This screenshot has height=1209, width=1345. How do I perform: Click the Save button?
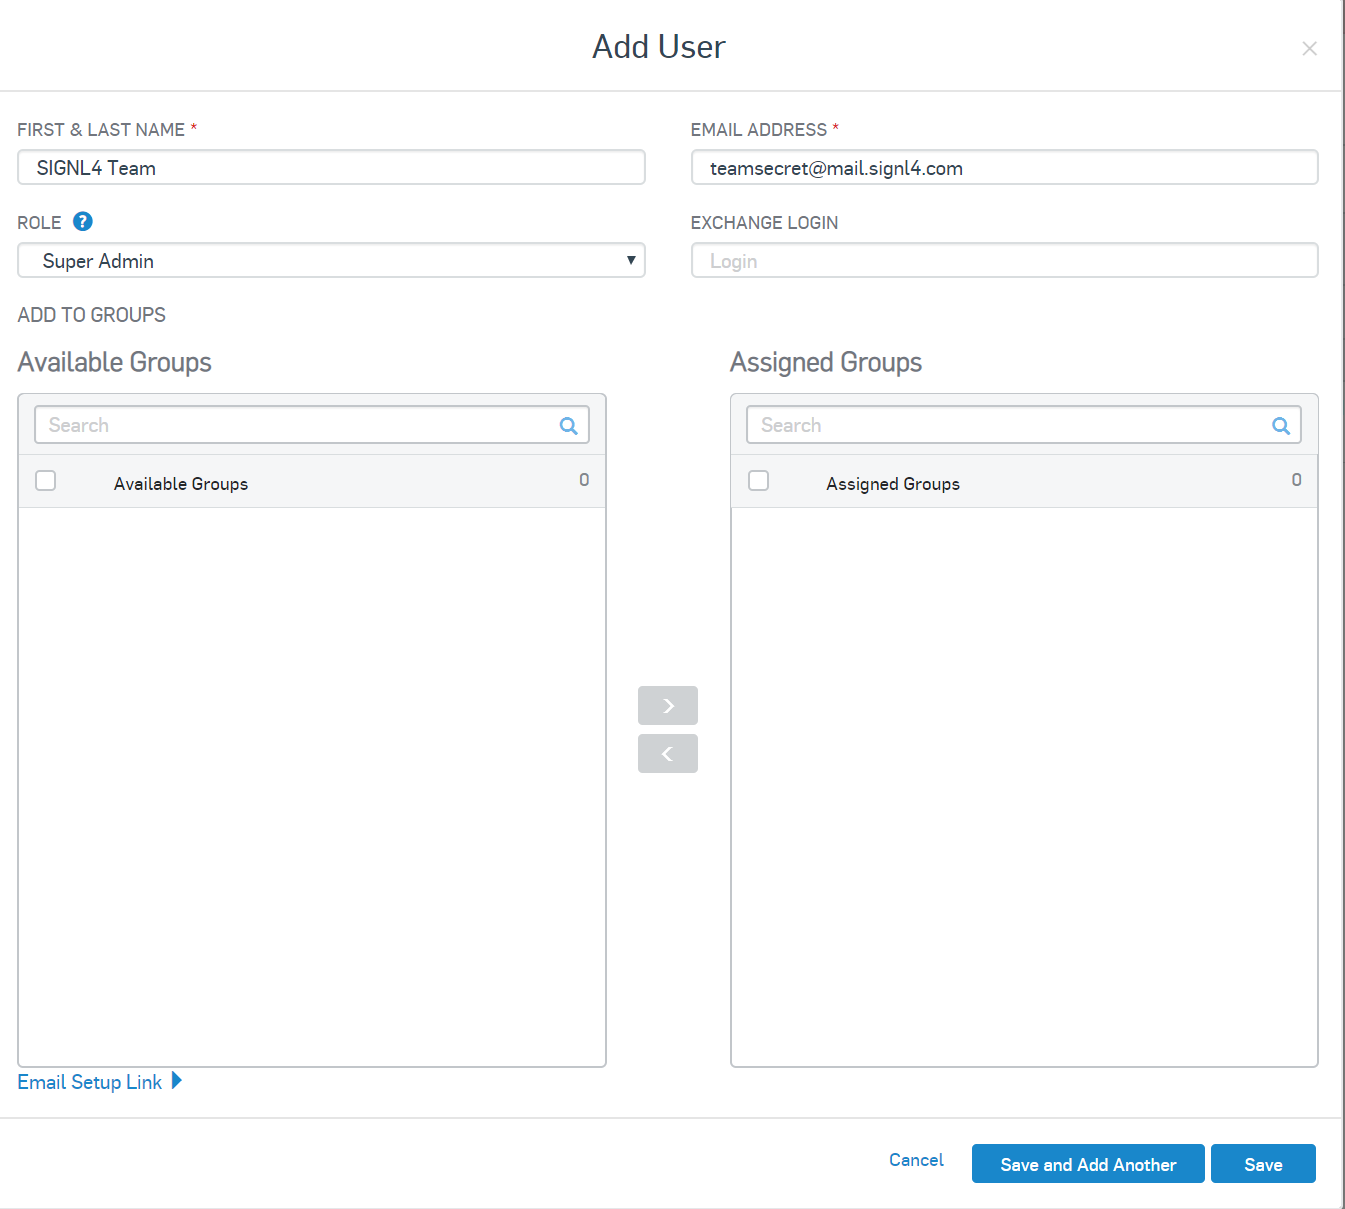pyautogui.click(x=1263, y=1164)
